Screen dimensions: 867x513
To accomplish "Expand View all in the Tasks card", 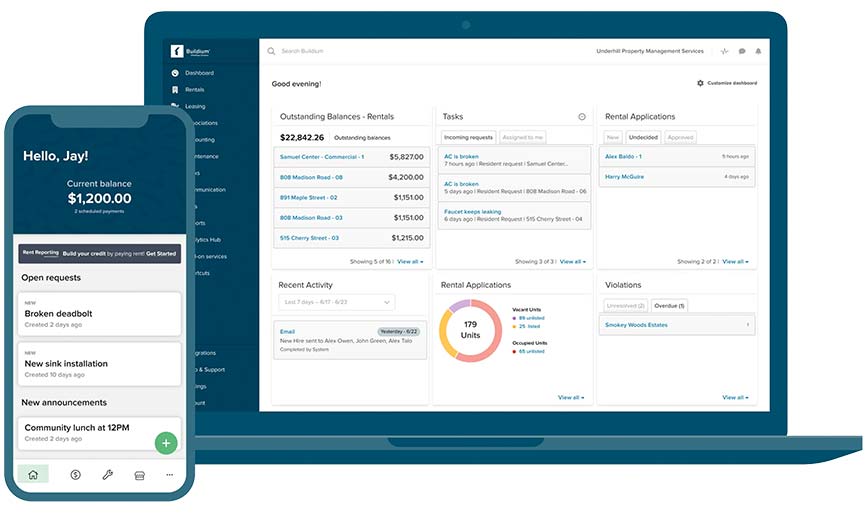I will click(573, 261).
